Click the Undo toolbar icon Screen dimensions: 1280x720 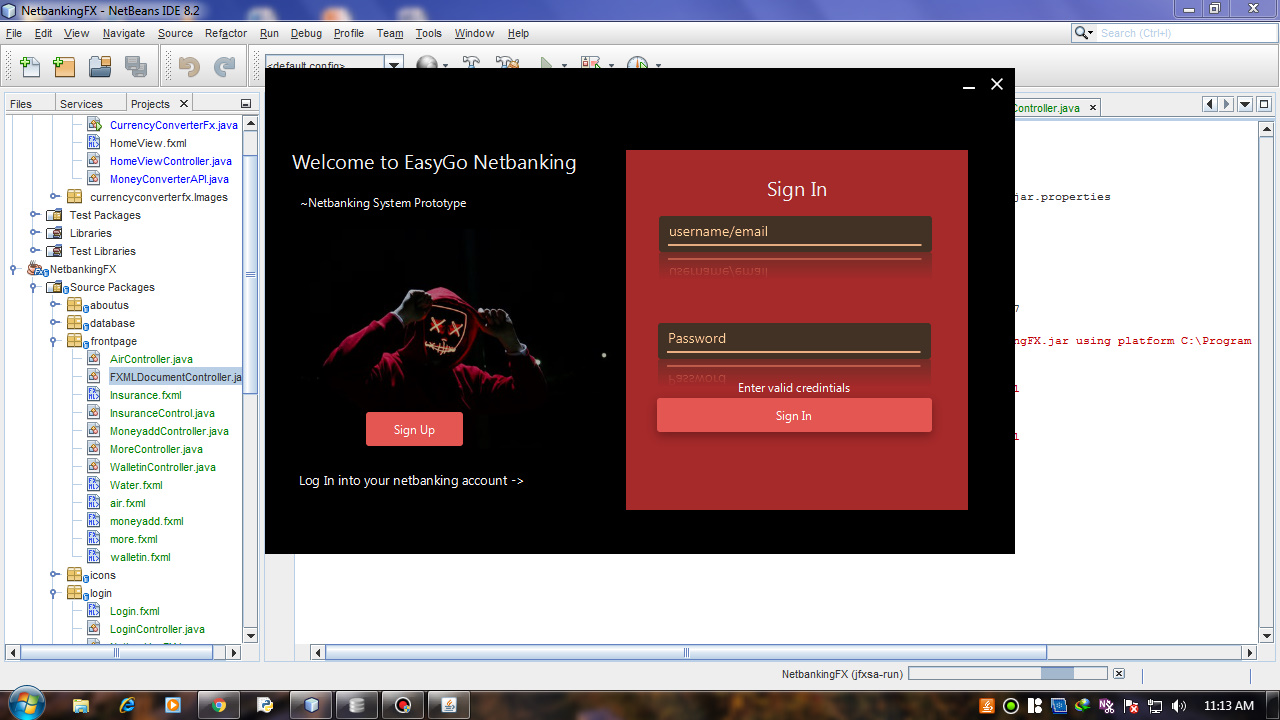(x=189, y=67)
